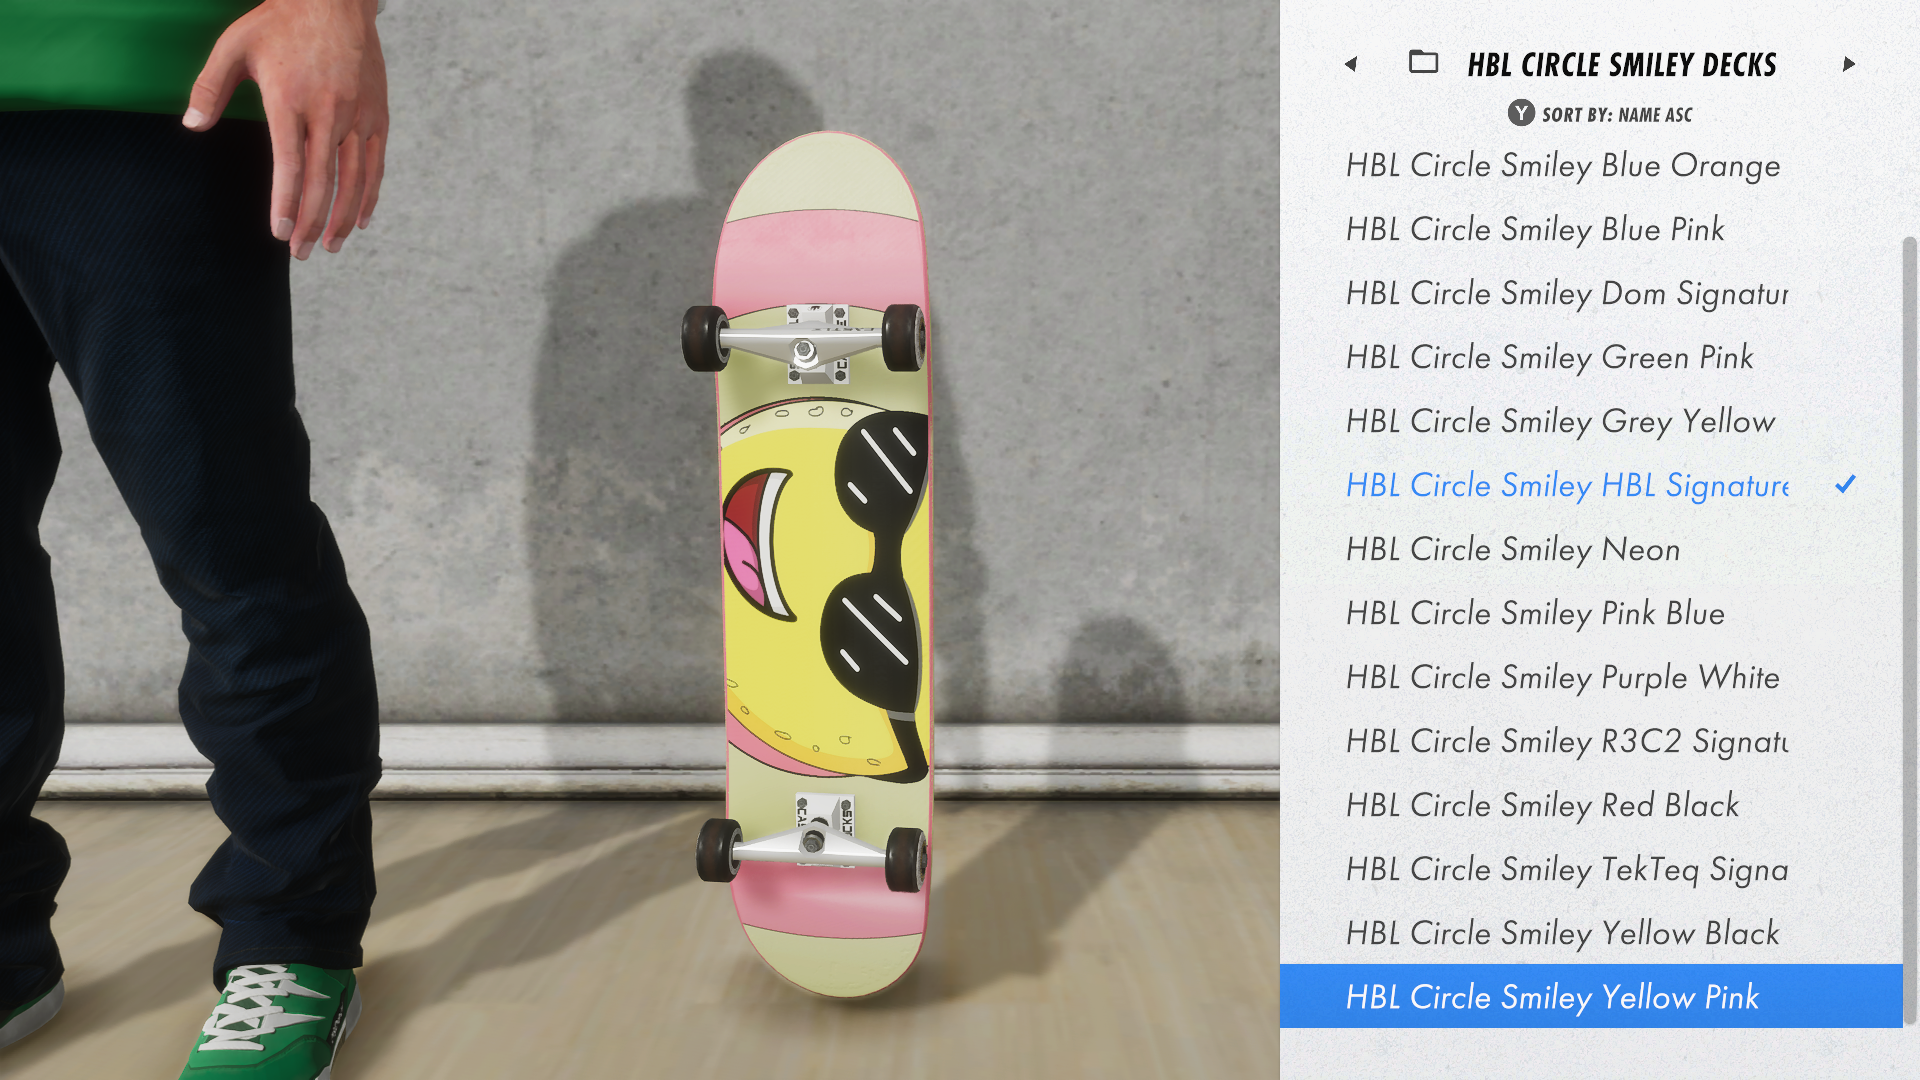Pick the HBL Circle Smiley Dom Signature deck

pyautogui.click(x=1591, y=293)
